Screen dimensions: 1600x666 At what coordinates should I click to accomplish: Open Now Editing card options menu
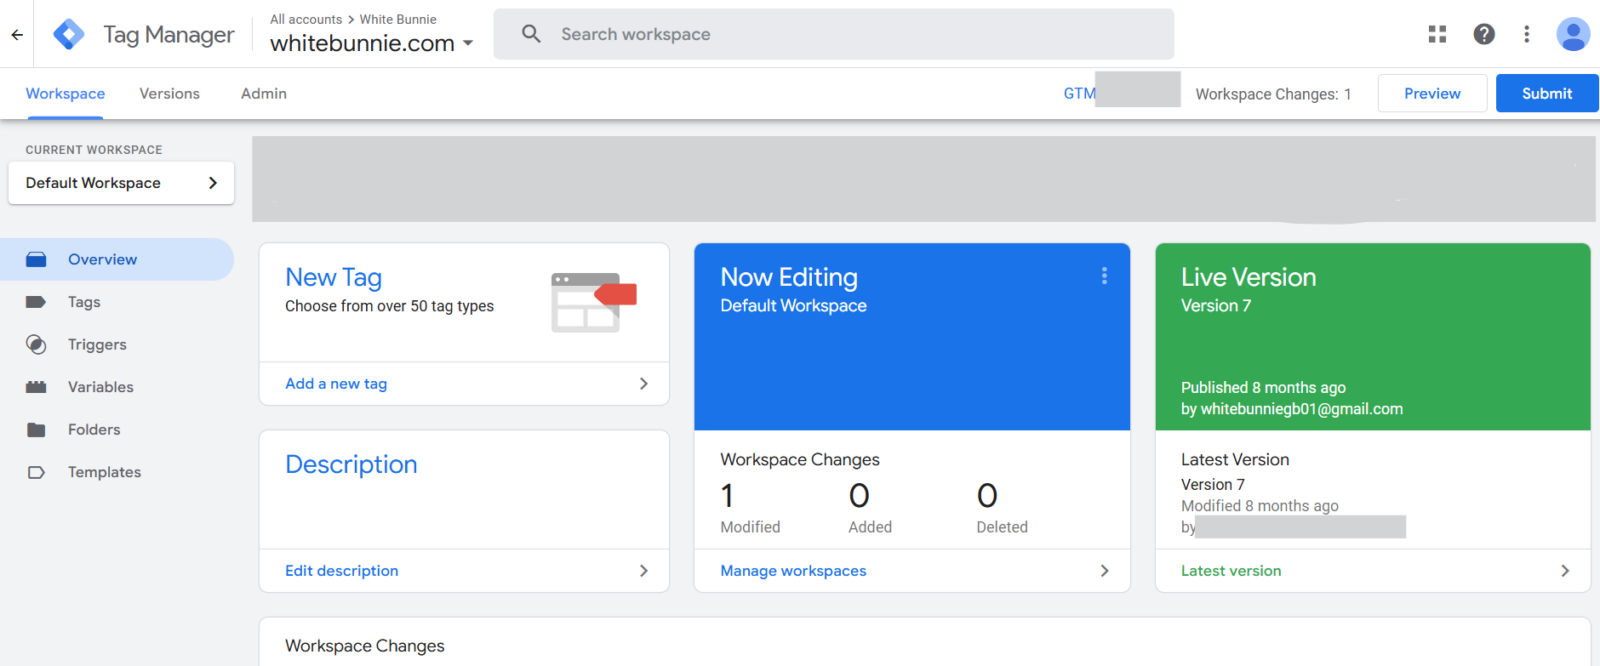click(x=1104, y=276)
